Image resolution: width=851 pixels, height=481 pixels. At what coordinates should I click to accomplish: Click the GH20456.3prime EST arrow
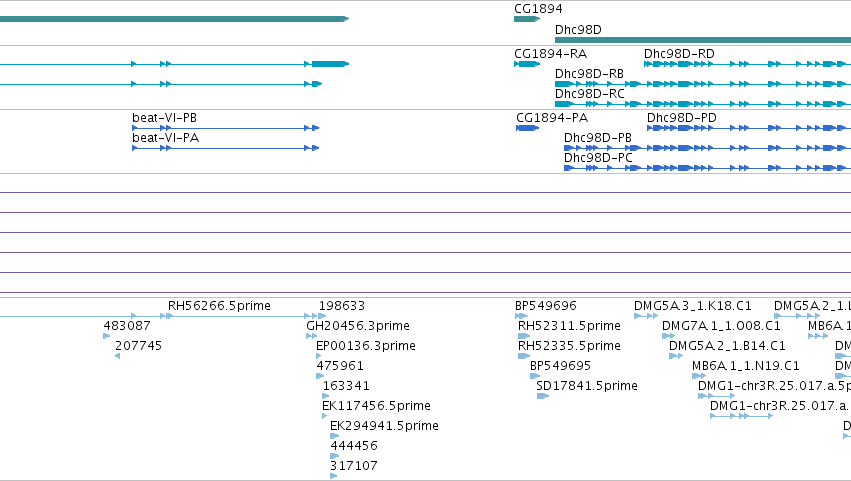click(312, 336)
